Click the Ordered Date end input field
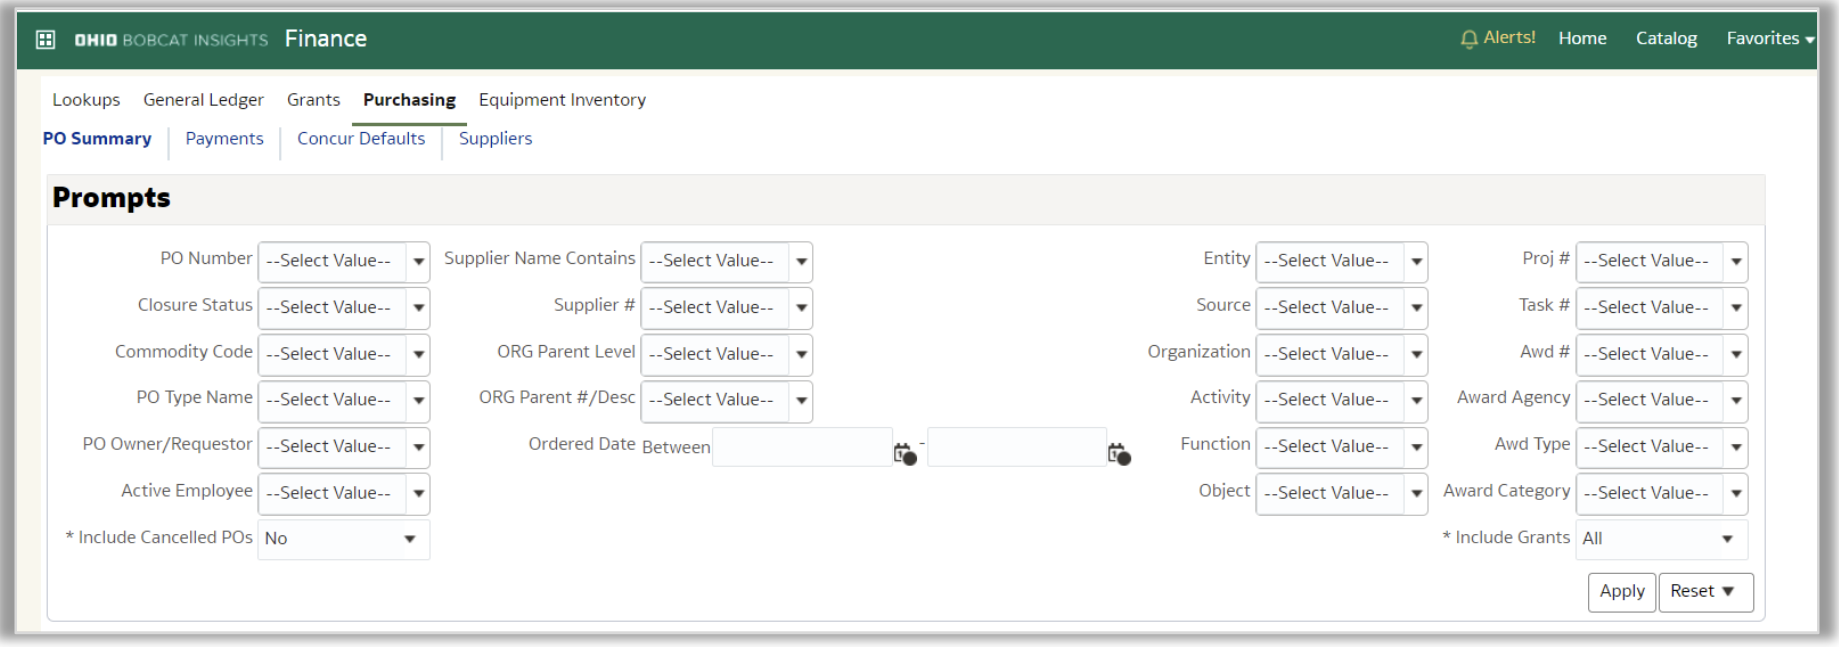This screenshot has width=1839, height=647. 1016,447
